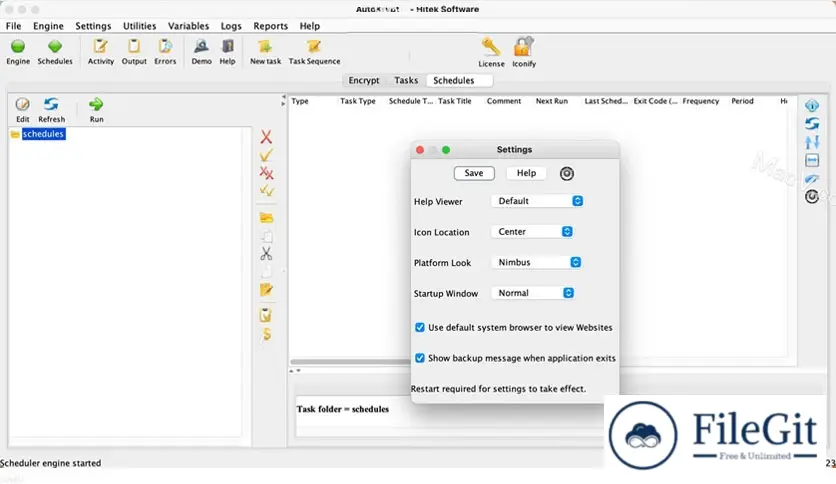This screenshot has height=484, width=836.
Task: Open the Activity log icon
Action: pos(100,47)
